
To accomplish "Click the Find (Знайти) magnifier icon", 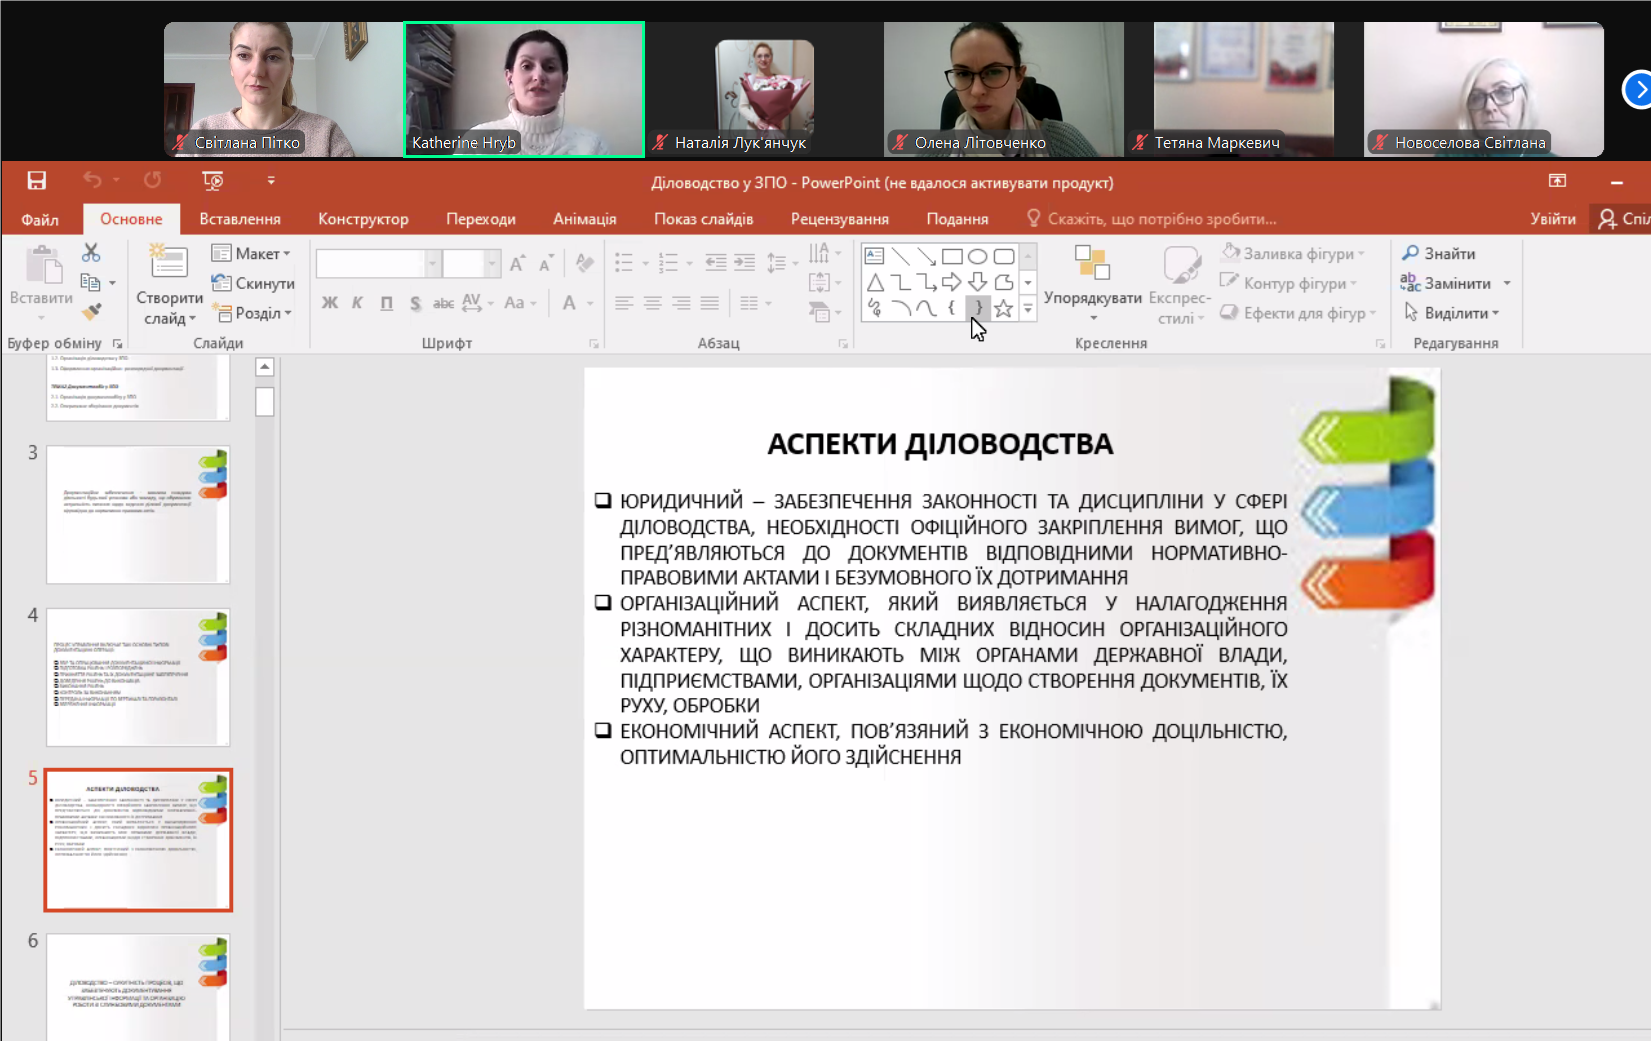I will (1410, 253).
